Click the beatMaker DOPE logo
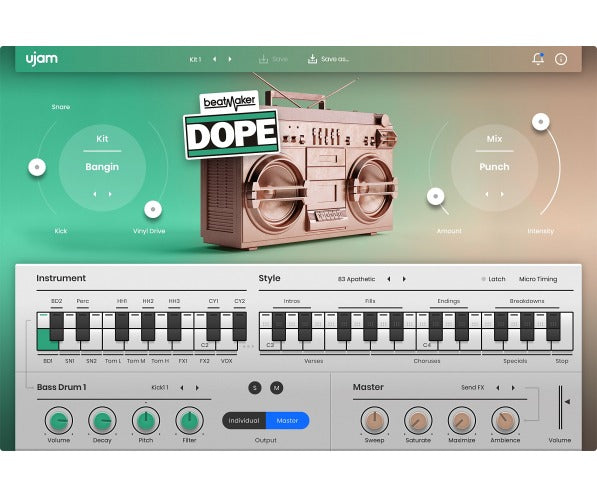The image size is (597, 497). pos(231,125)
